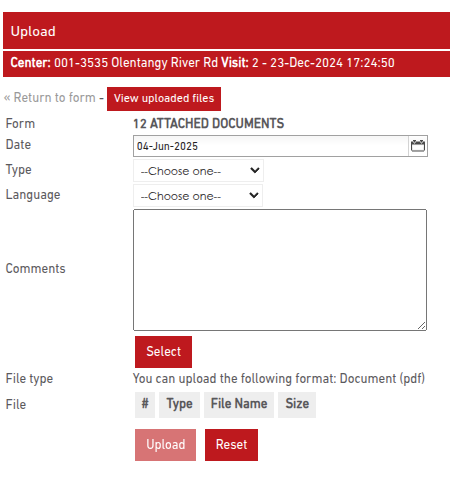
Task: Focus the Date input field
Action: click(271, 146)
